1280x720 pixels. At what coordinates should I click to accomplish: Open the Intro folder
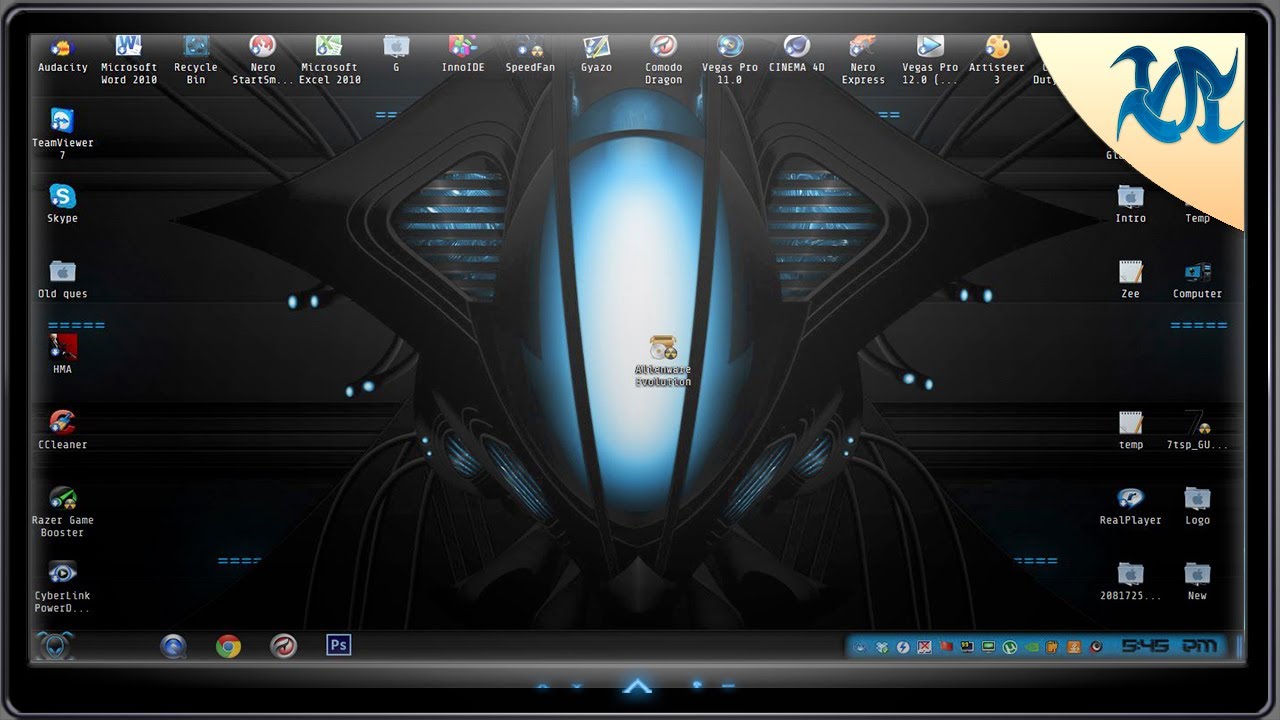tap(1131, 204)
